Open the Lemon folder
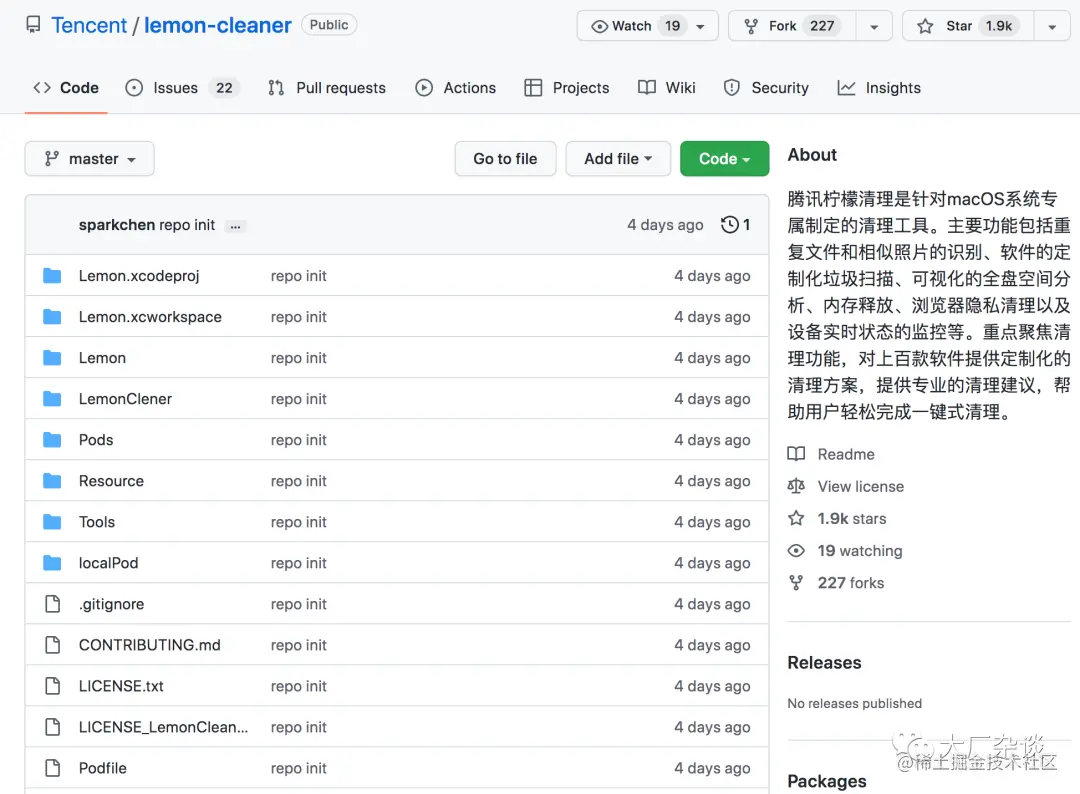This screenshot has height=794, width=1080. click(102, 358)
